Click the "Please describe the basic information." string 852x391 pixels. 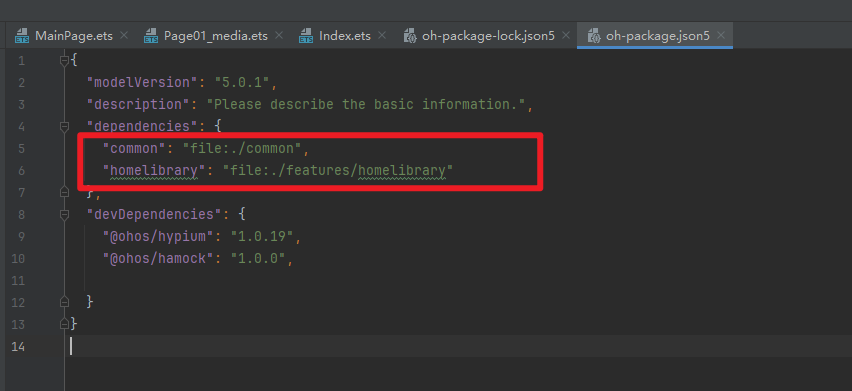[x=366, y=104]
